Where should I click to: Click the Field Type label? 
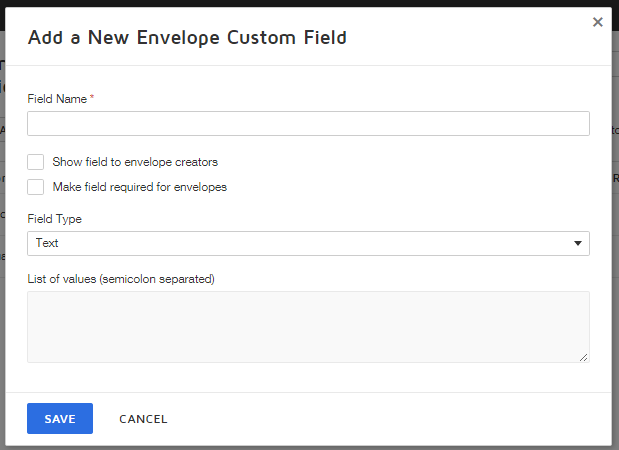[55, 219]
